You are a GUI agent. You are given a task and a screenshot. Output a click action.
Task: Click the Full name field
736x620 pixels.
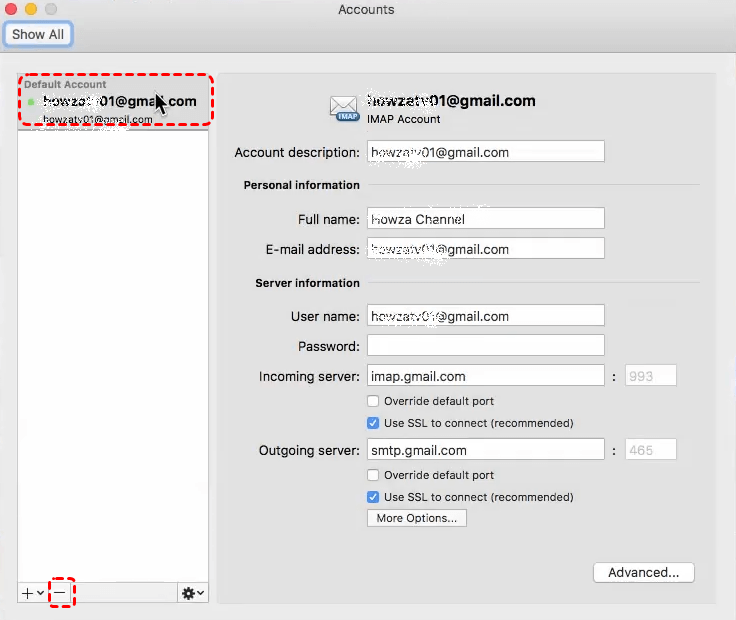(x=485, y=219)
